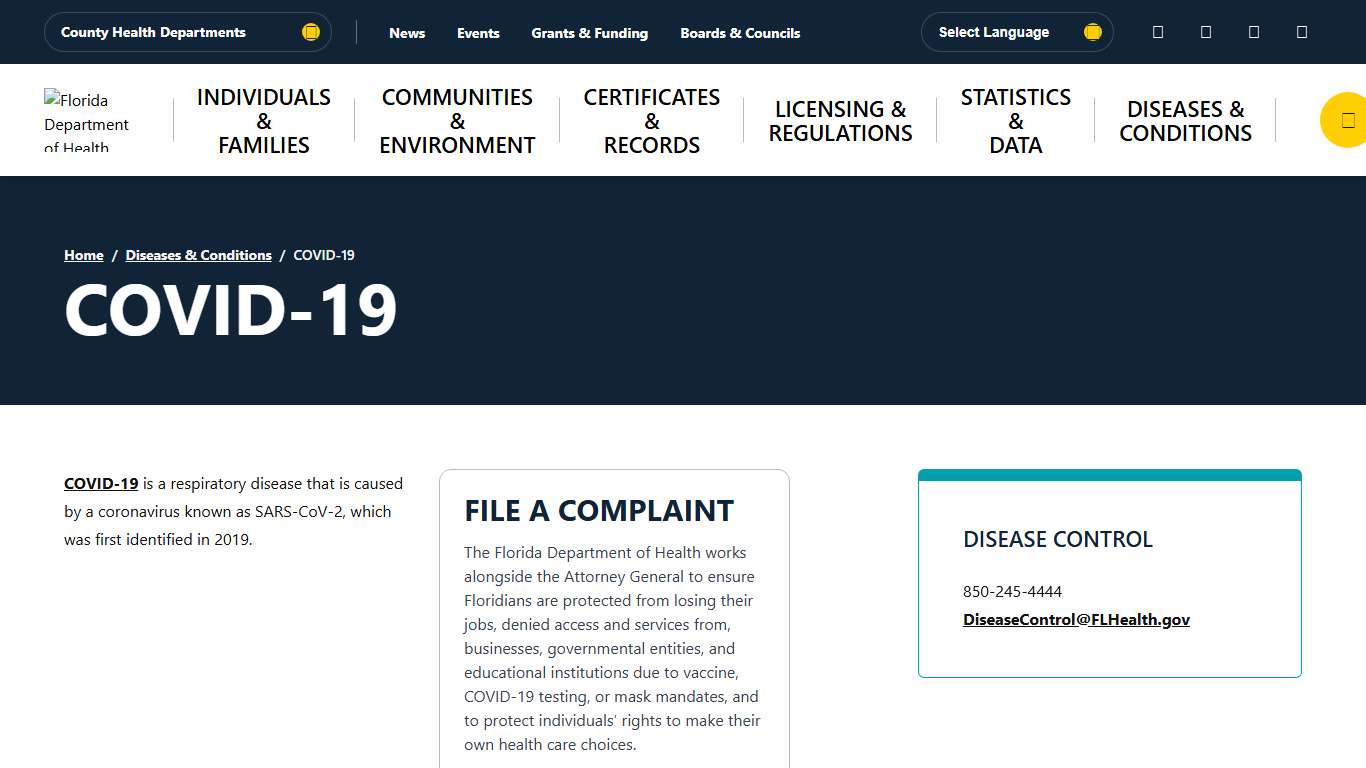Screen dimensions: 1366x768
Task: Click the Home breadcrumb link
Action: tap(84, 255)
